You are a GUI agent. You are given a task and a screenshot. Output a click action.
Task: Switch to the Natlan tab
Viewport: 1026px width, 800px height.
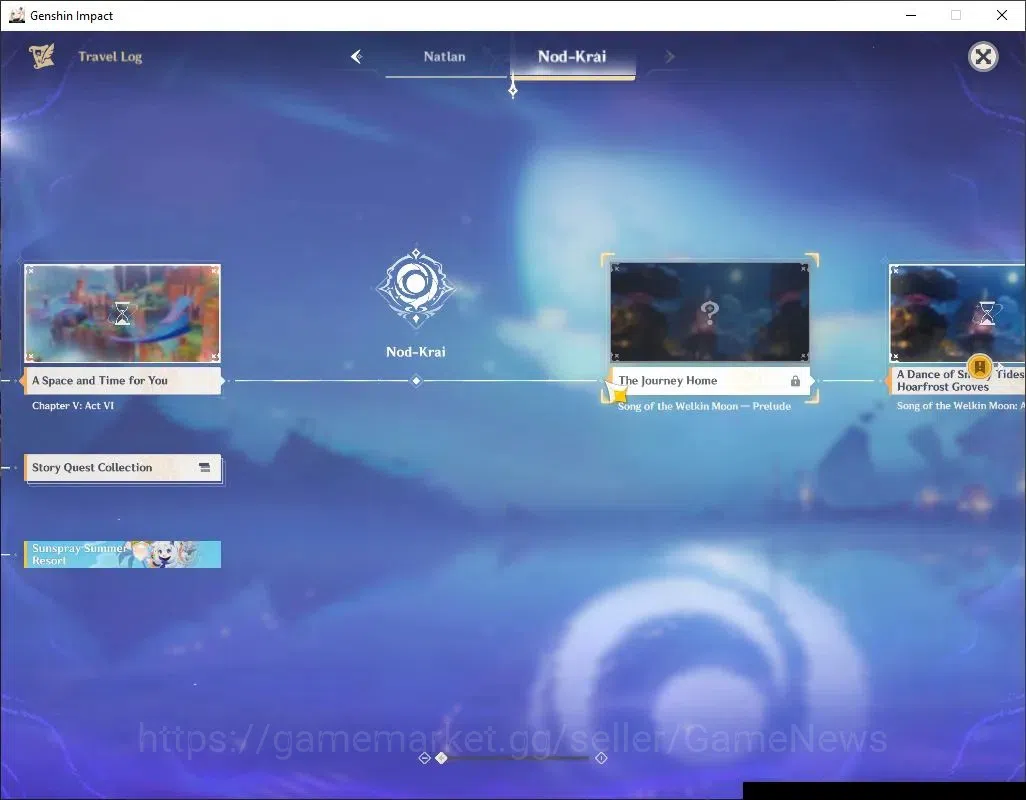444,57
